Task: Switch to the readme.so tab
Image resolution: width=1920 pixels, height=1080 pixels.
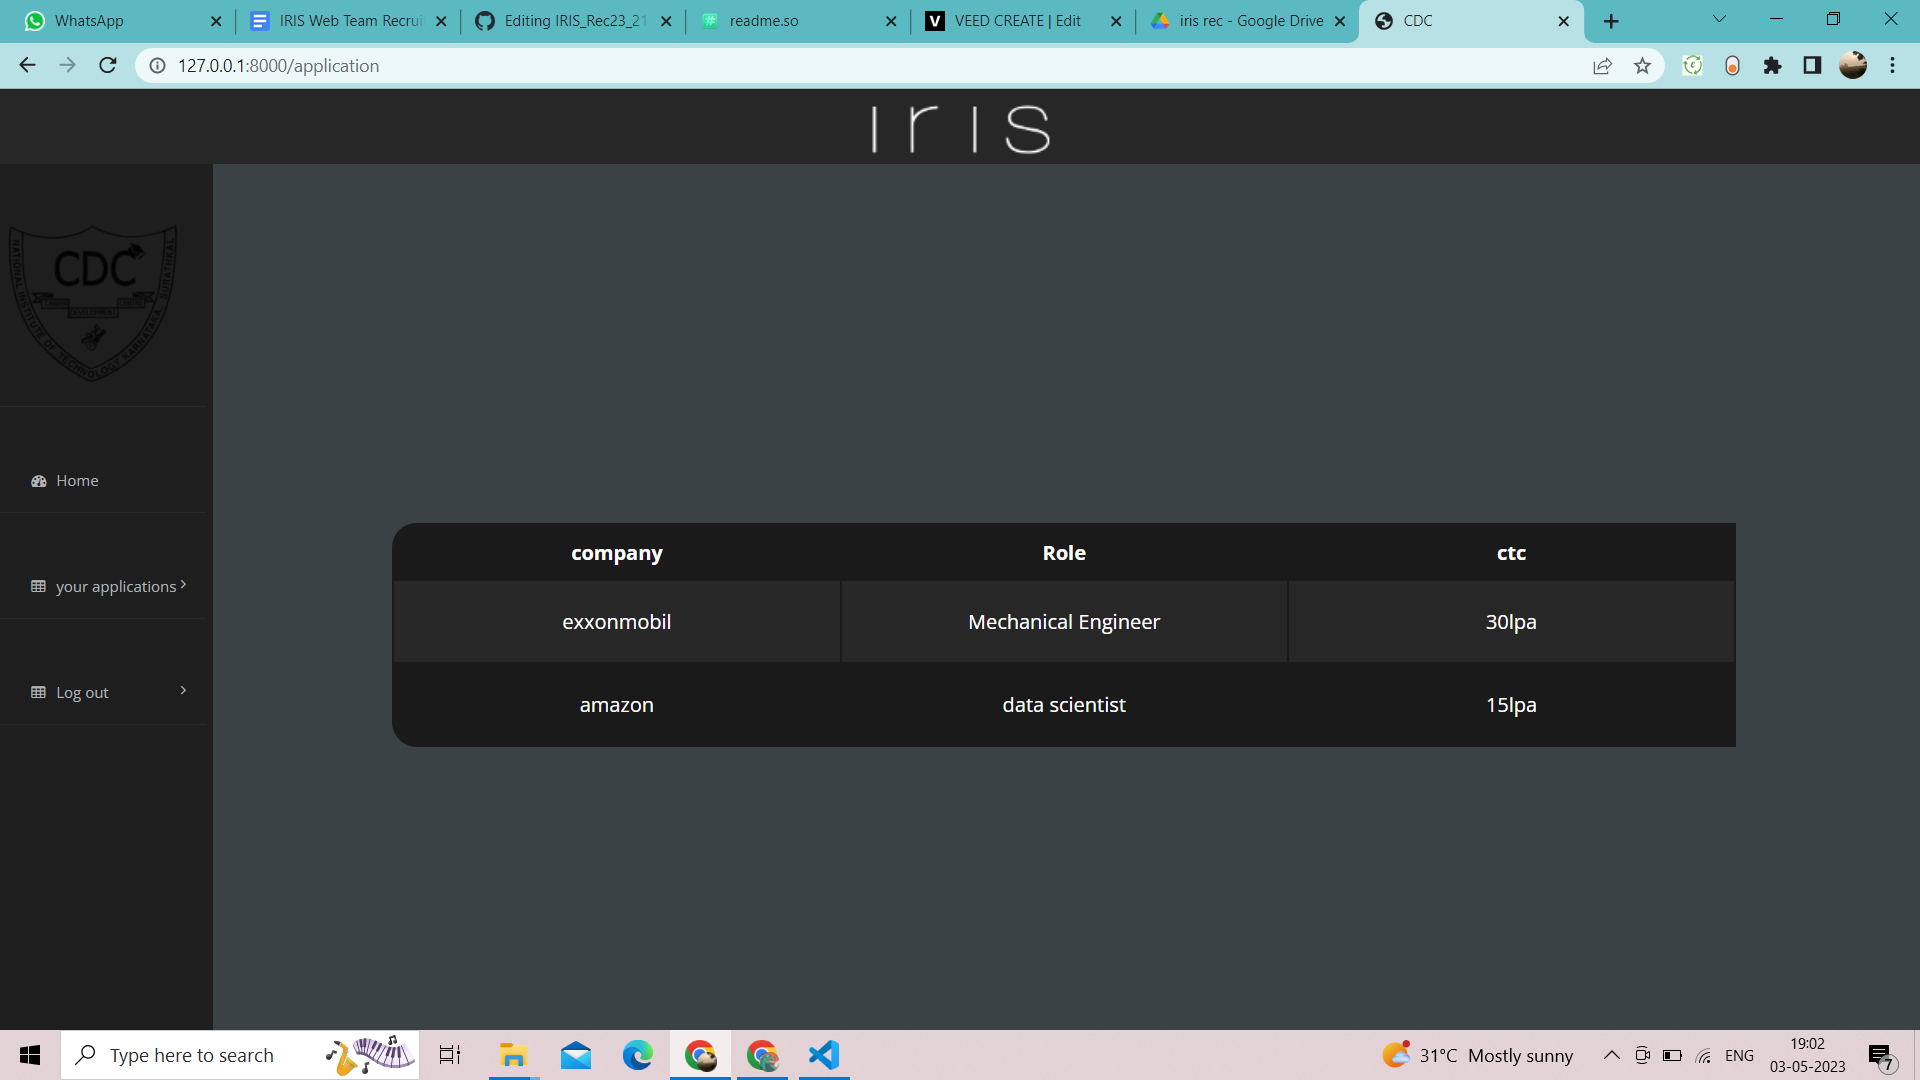Action: (x=764, y=21)
